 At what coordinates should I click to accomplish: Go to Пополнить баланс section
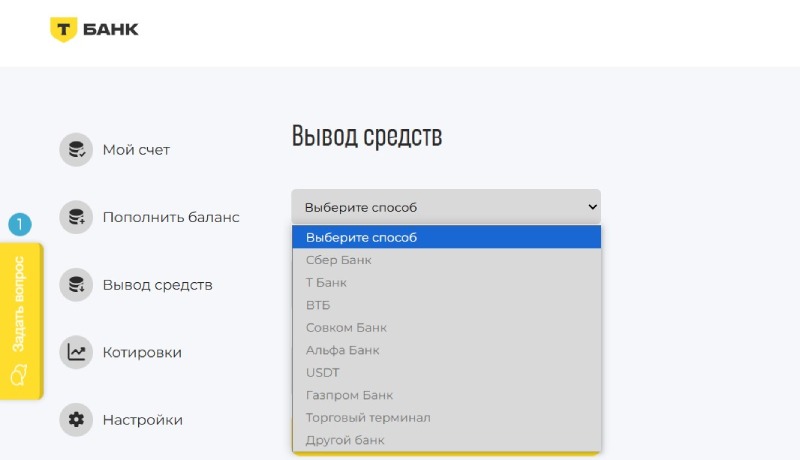click(x=171, y=217)
